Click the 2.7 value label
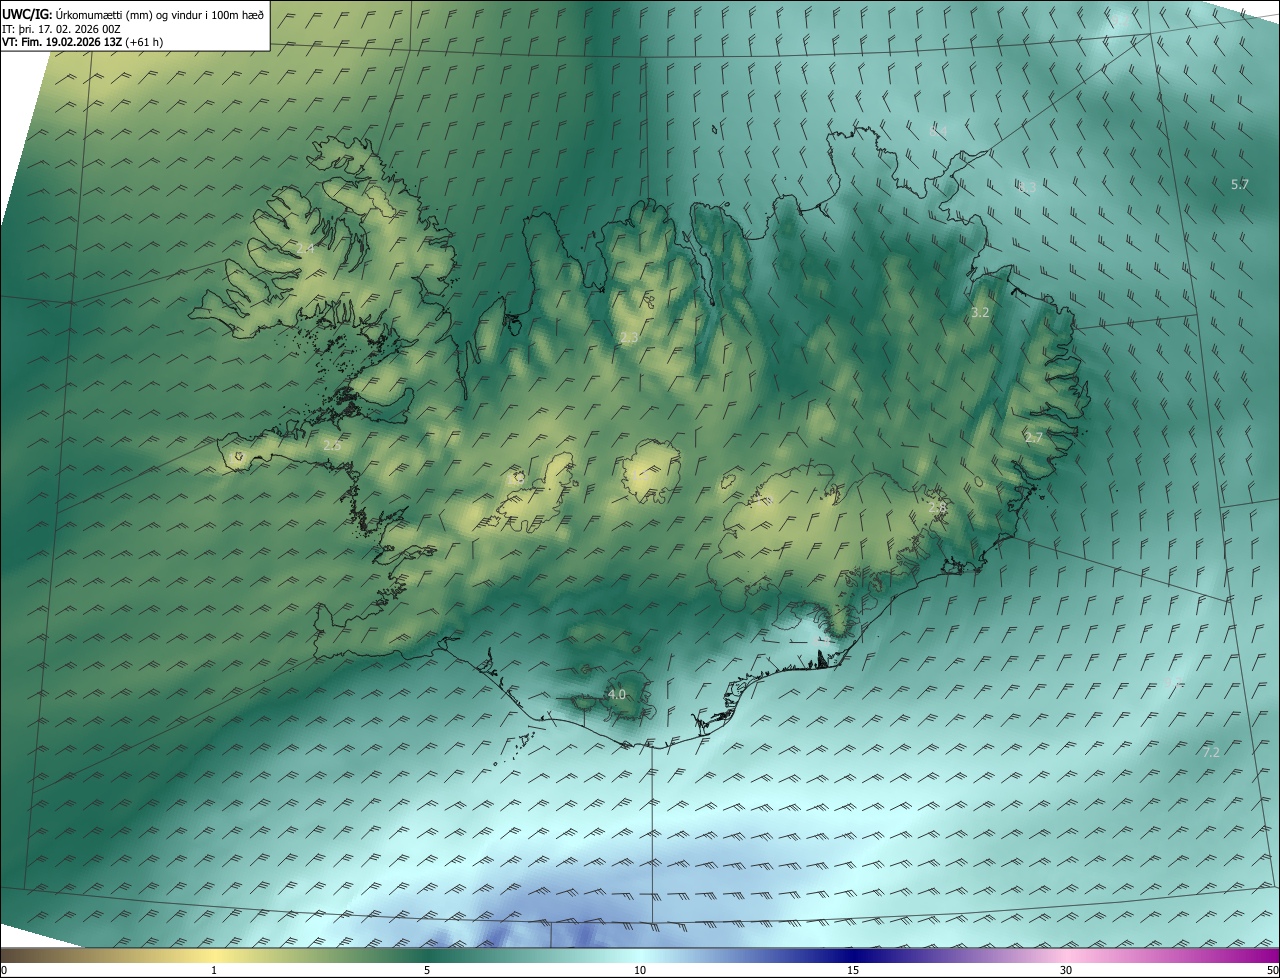Image resolution: width=1280 pixels, height=978 pixels. (x=1033, y=438)
